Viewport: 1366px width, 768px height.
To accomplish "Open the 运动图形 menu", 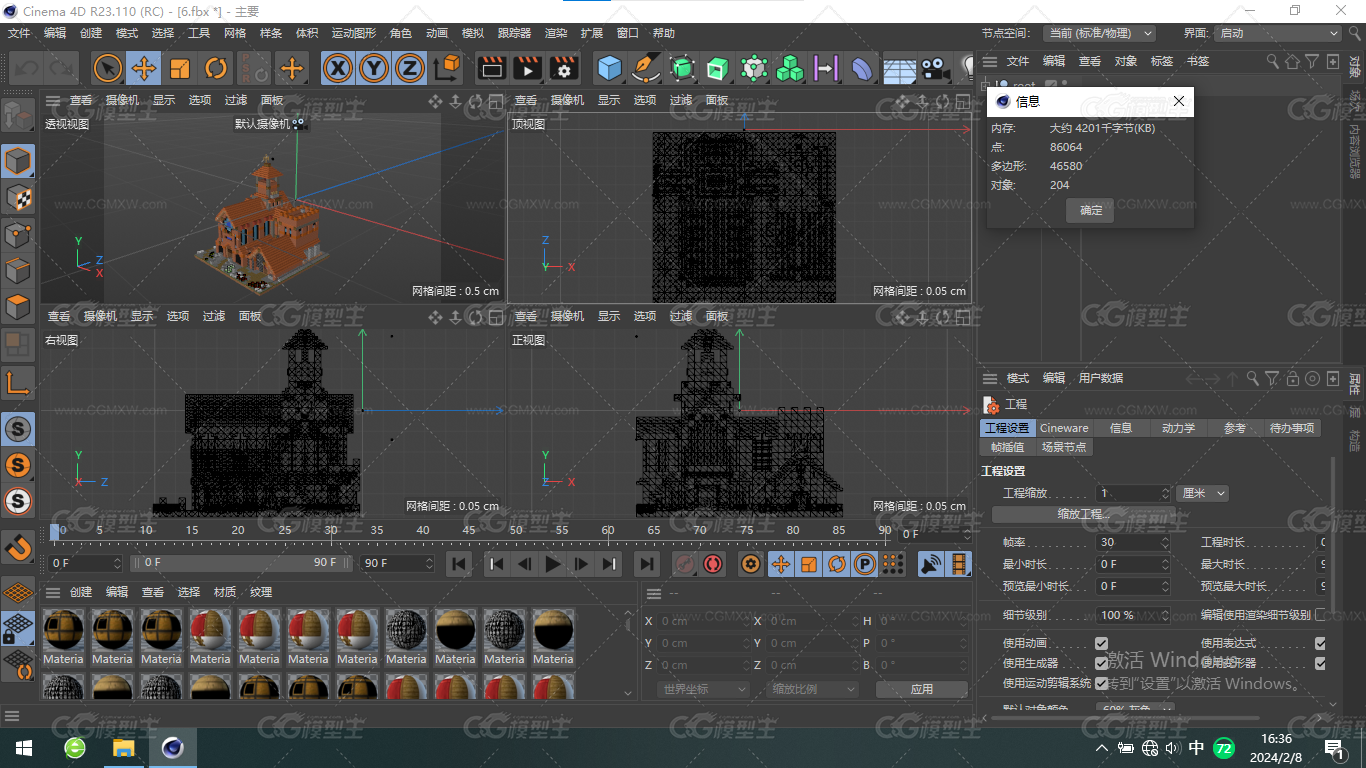I will (354, 33).
